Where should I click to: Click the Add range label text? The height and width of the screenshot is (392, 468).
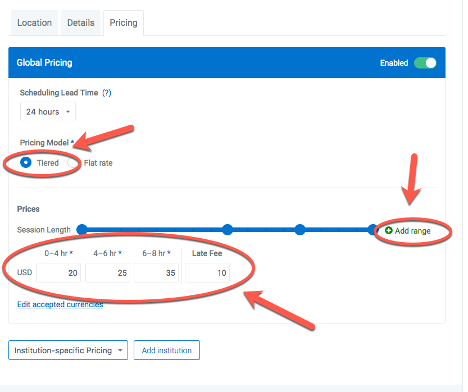412,231
